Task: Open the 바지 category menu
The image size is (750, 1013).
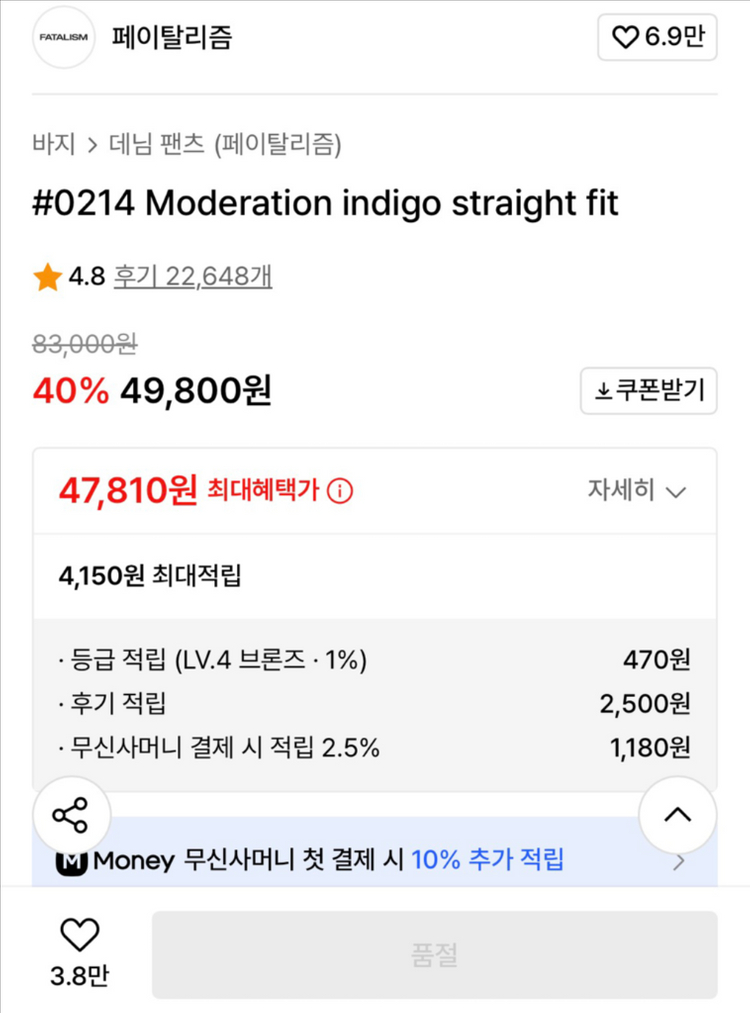Action: (52, 144)
